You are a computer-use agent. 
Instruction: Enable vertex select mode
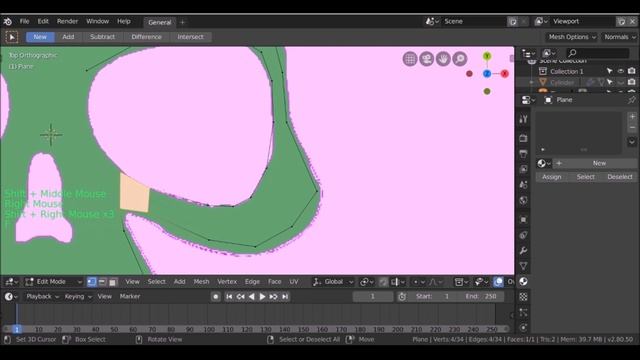92,282
